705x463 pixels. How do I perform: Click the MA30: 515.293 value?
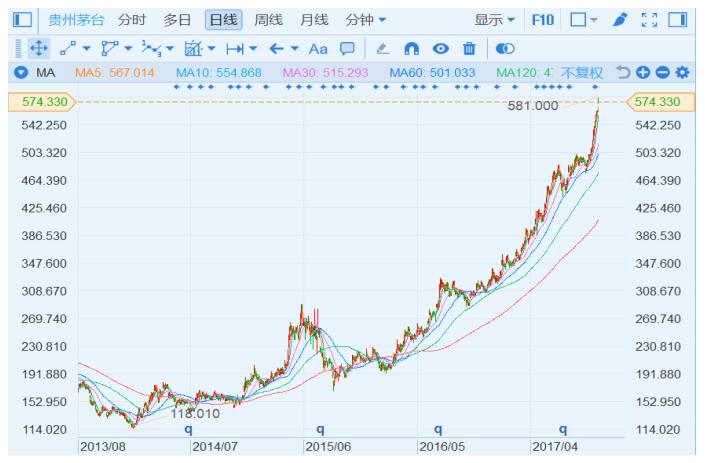(x=325, y=72)
